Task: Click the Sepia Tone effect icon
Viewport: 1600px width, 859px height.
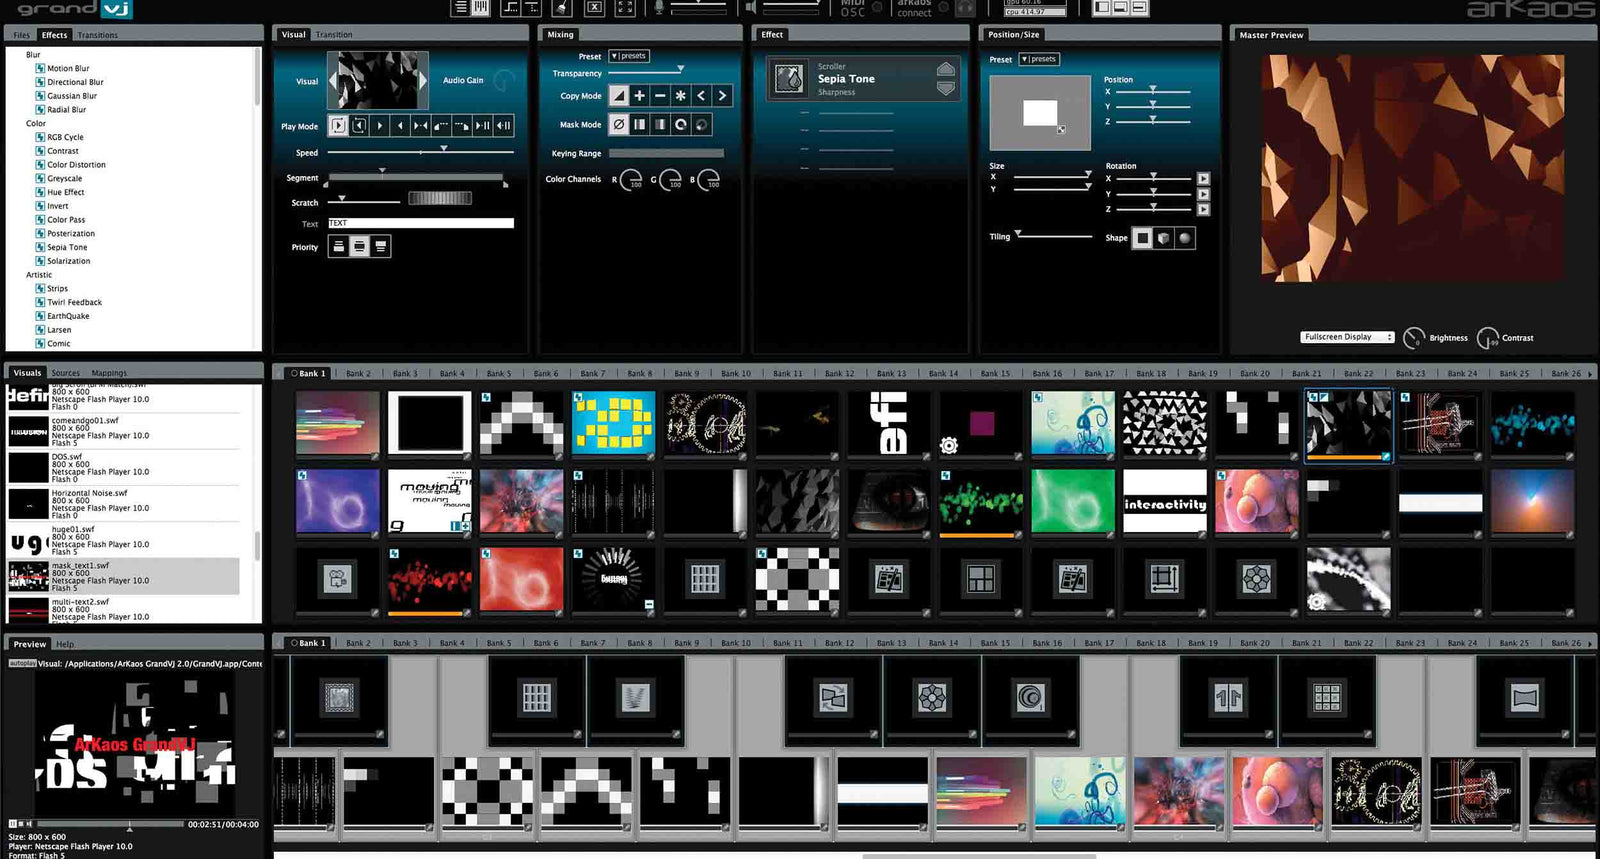Action: point(790,79)
